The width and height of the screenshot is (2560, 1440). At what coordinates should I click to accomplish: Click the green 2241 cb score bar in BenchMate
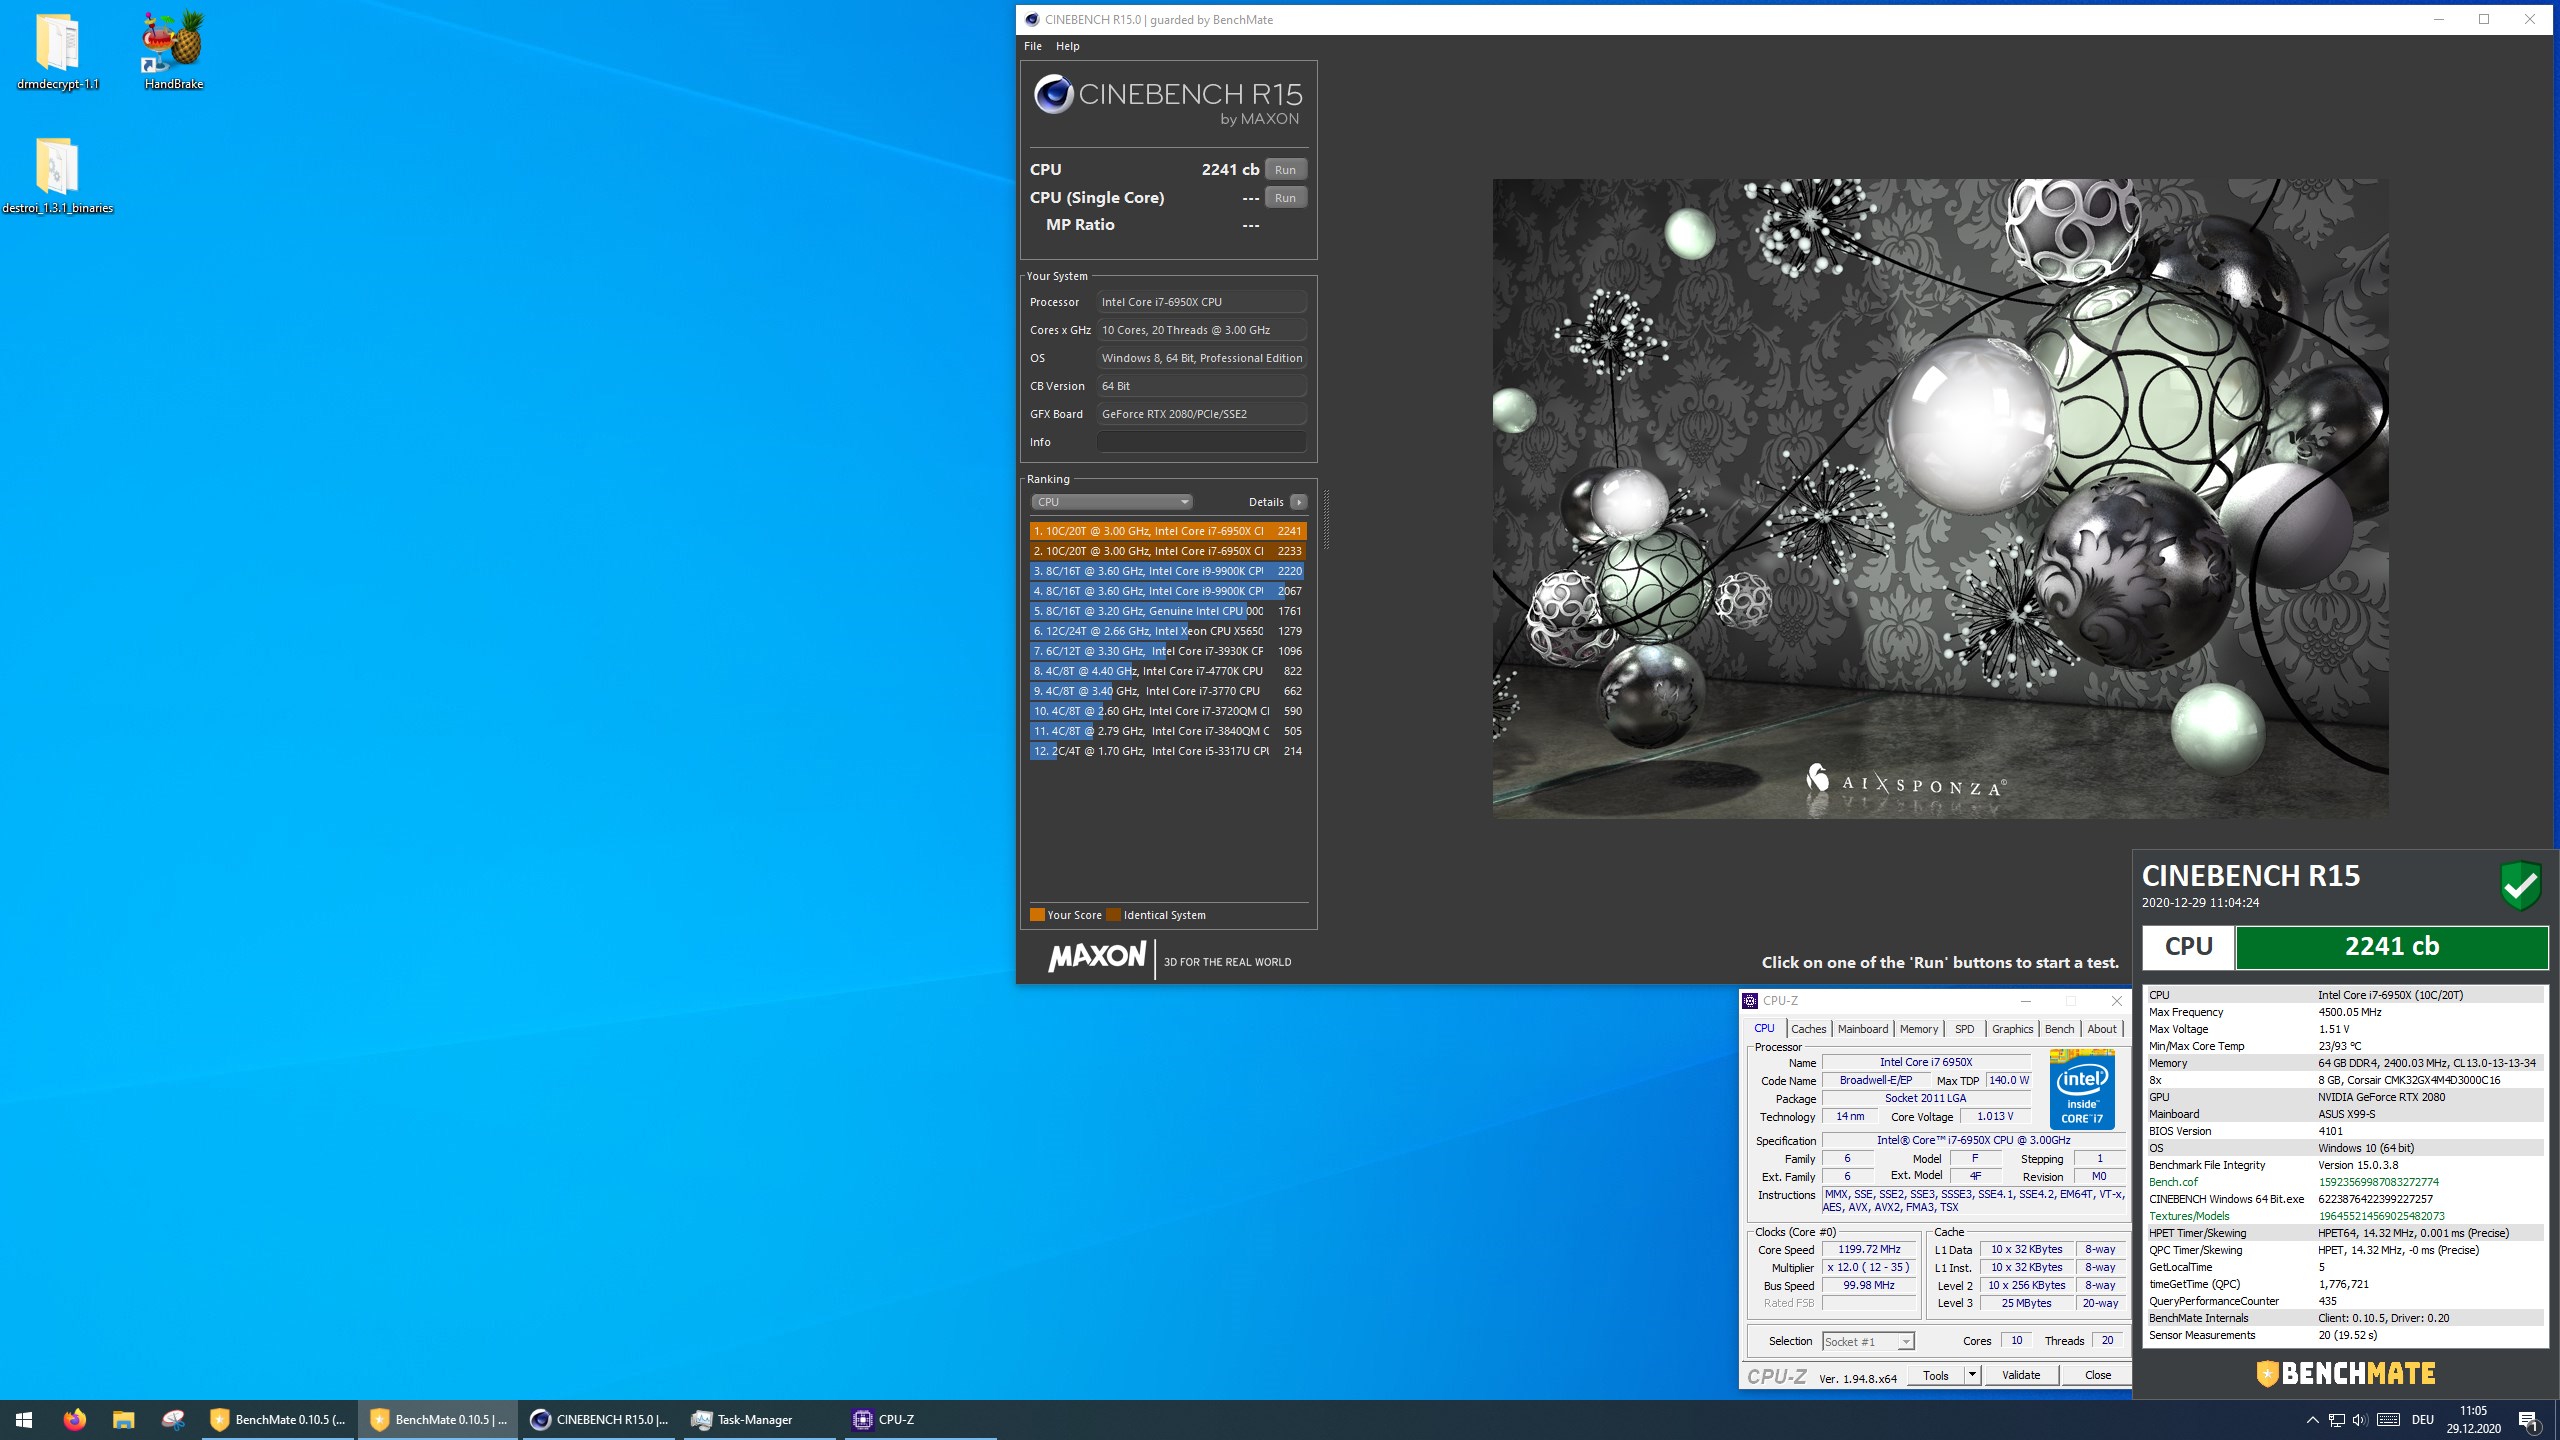tap(2391, 947)
